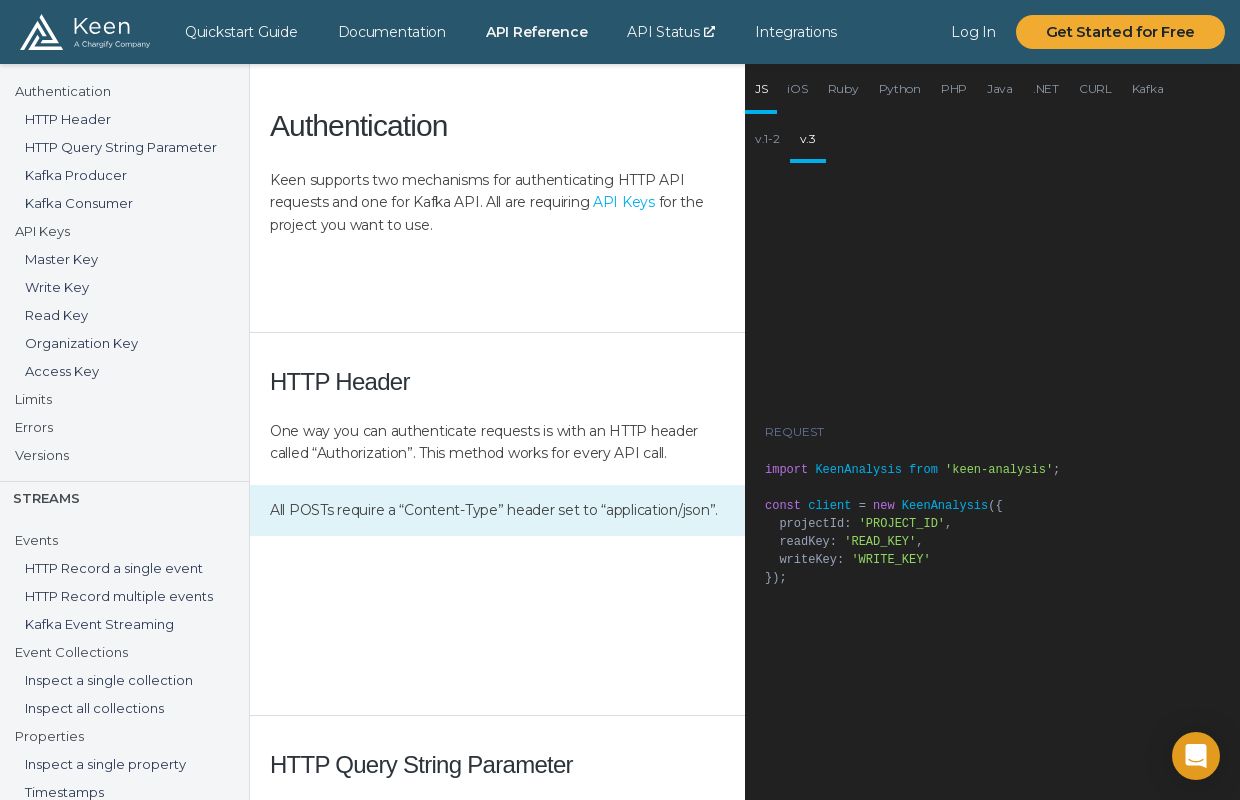Open Event Collections in sidebar
This screenshot has width=1240, height=800.
(x=72, y=652)
